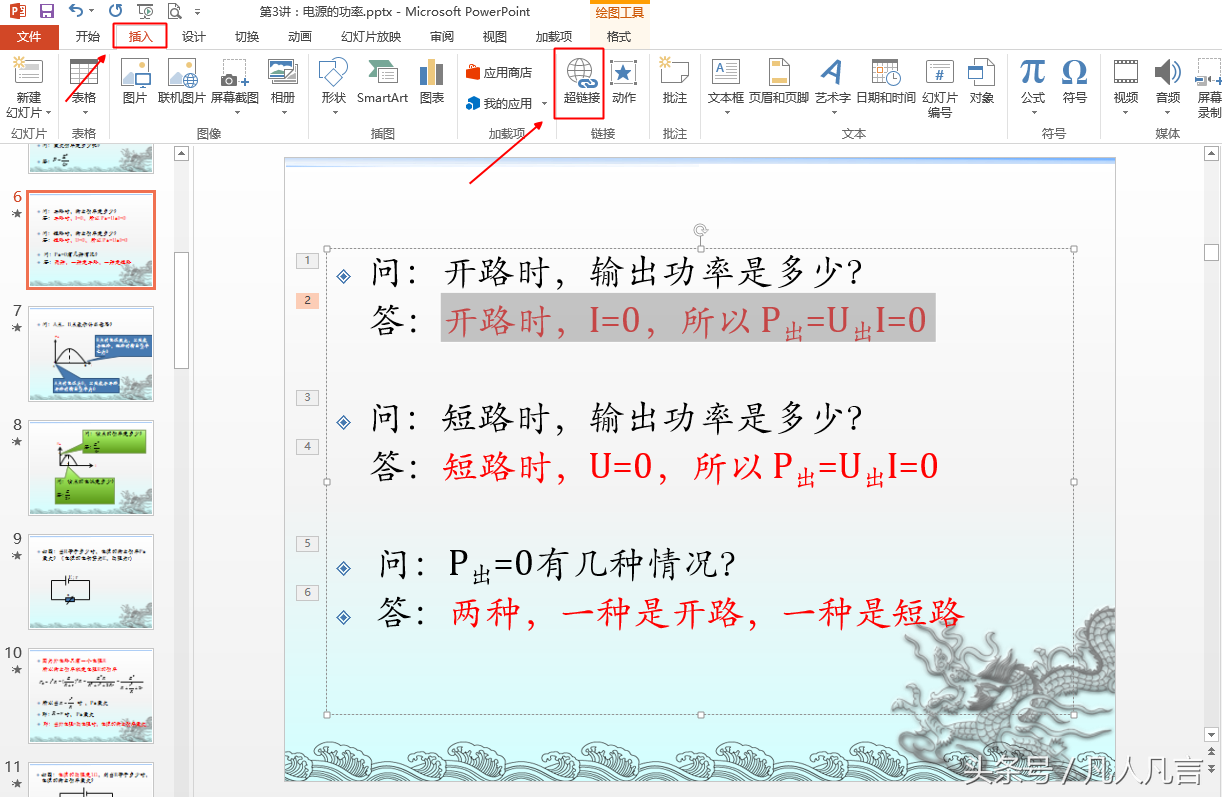Image resolution: width=1222 pixels, height=797 pixels.
Task: Switch to the 开始 (Home) tab
Action: coord(87,37)
